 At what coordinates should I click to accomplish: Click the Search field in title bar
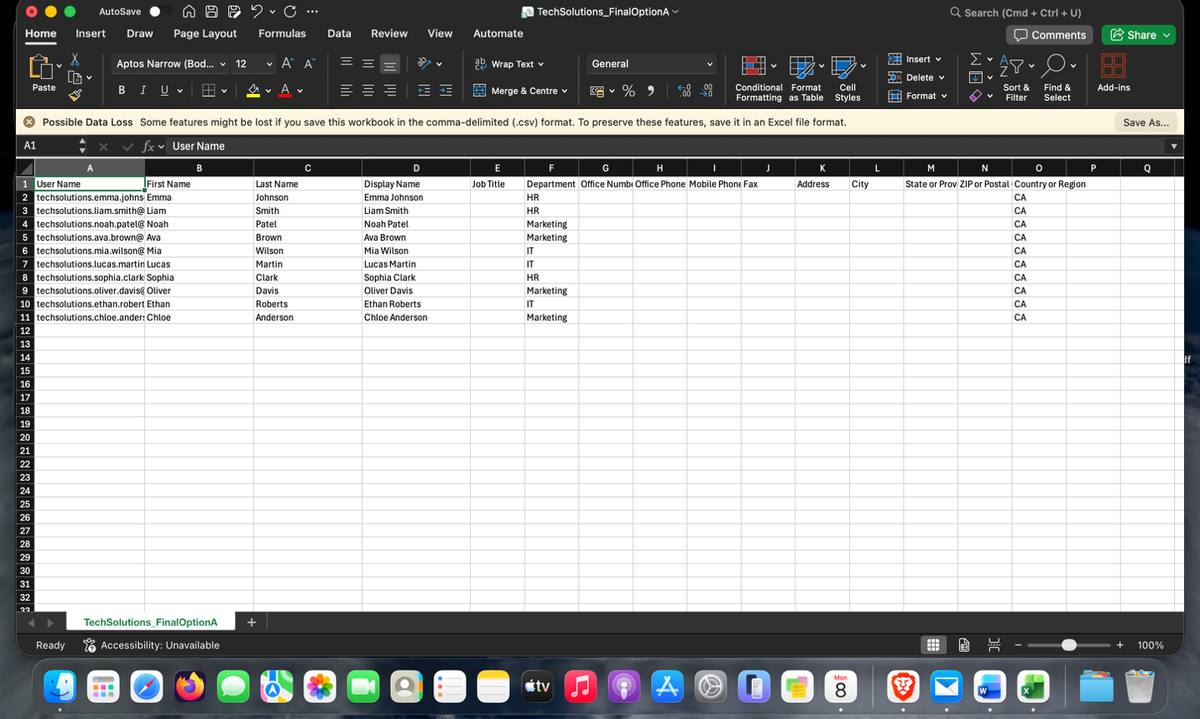(1014, 12)
